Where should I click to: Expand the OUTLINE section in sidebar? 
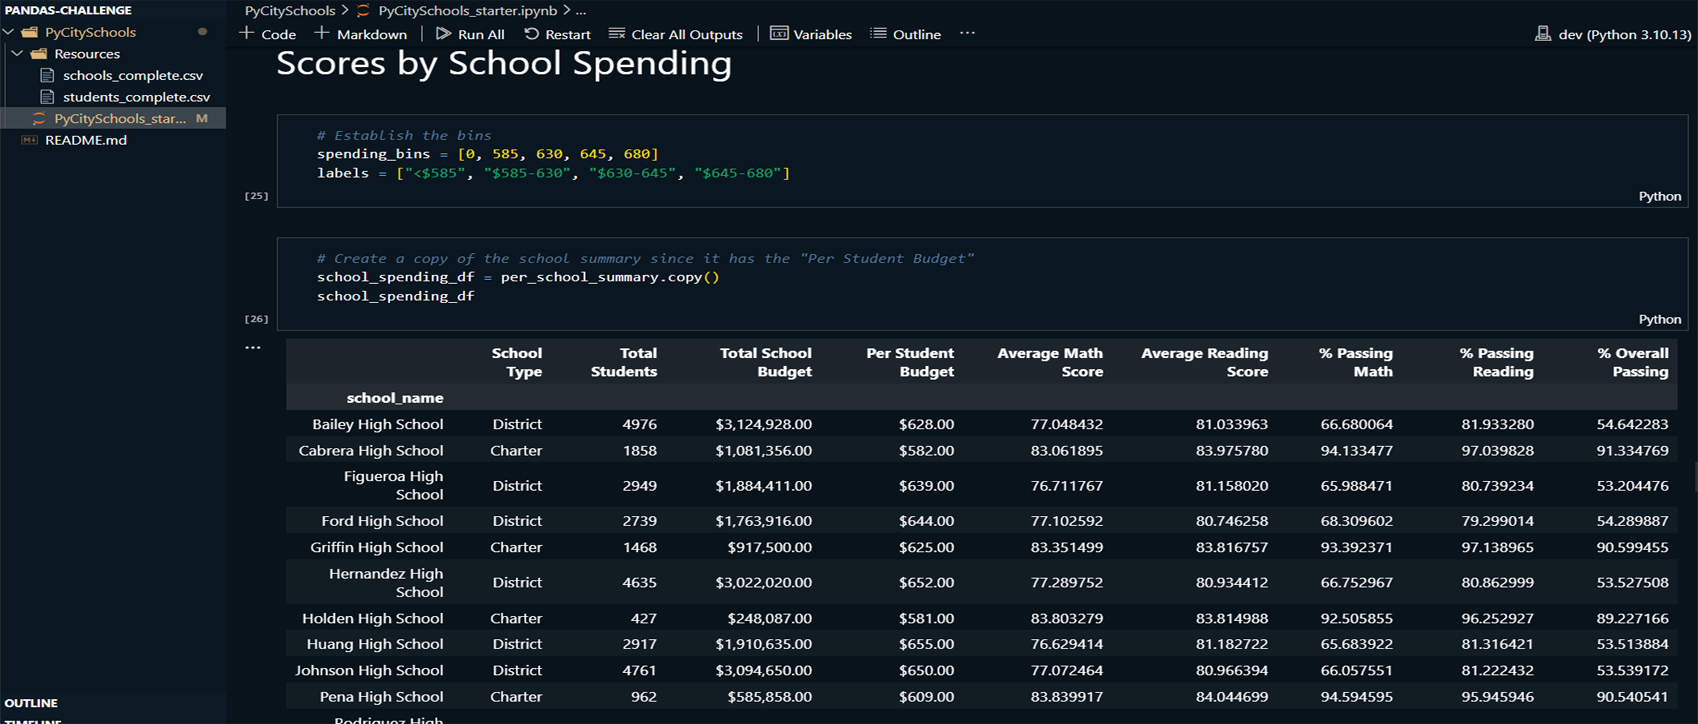pos(31,703)
